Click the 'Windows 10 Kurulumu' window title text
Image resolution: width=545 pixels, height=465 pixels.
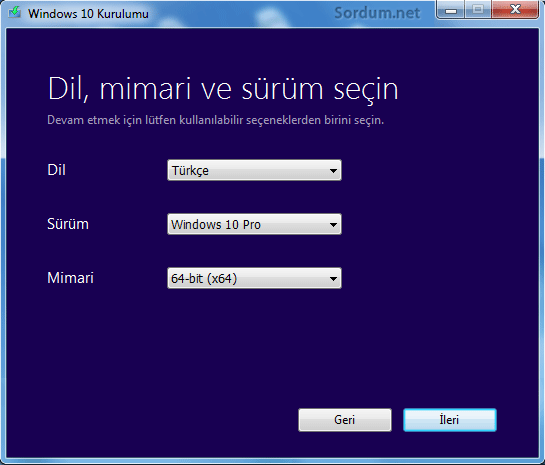(x=88, y=14)
